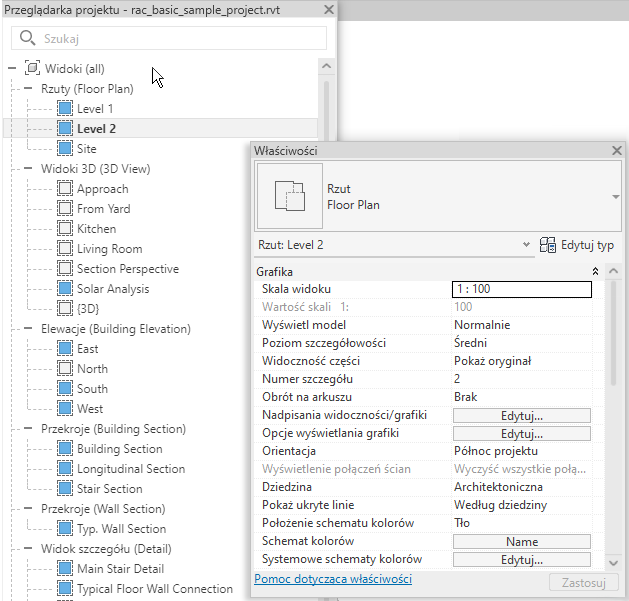Close the Właściwości panel
629x601 pixels.
[x=617, y=150]
